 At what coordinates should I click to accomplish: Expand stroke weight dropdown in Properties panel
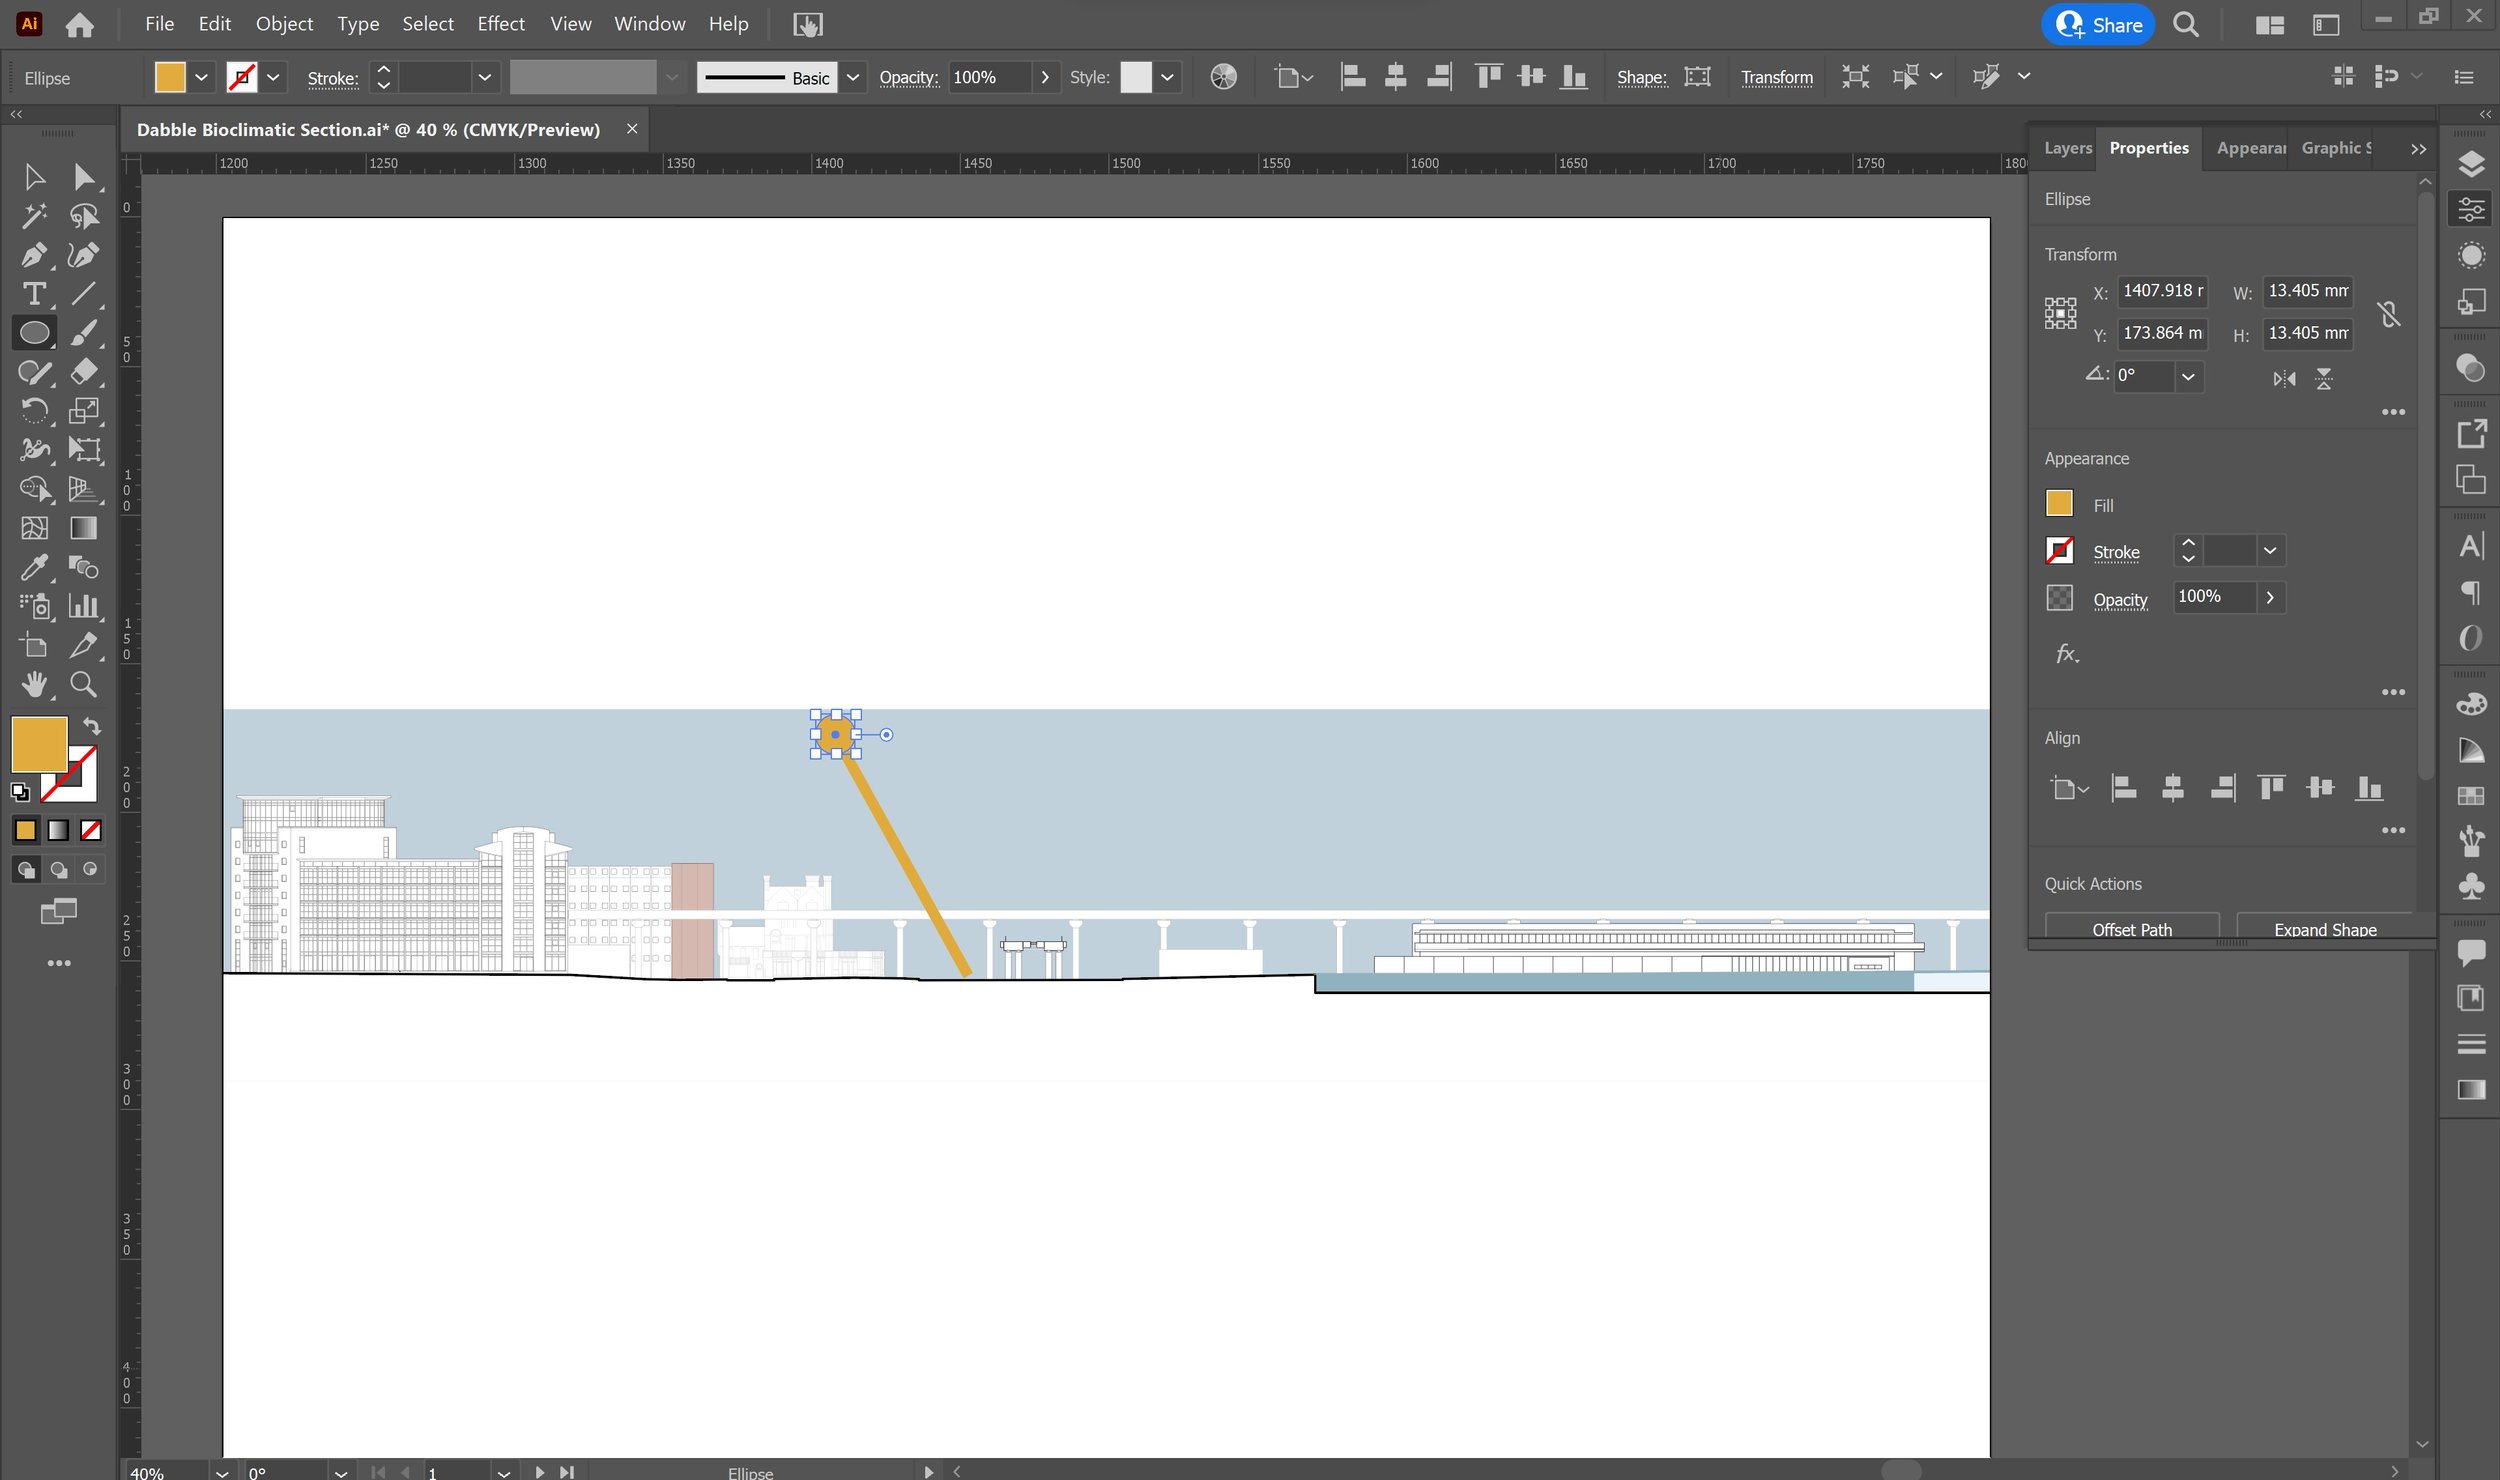pos(2270,551)
